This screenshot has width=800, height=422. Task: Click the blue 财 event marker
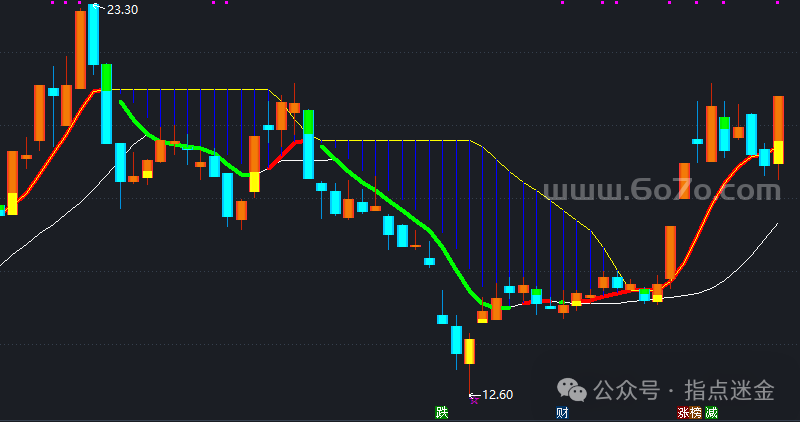pos(562,412)
